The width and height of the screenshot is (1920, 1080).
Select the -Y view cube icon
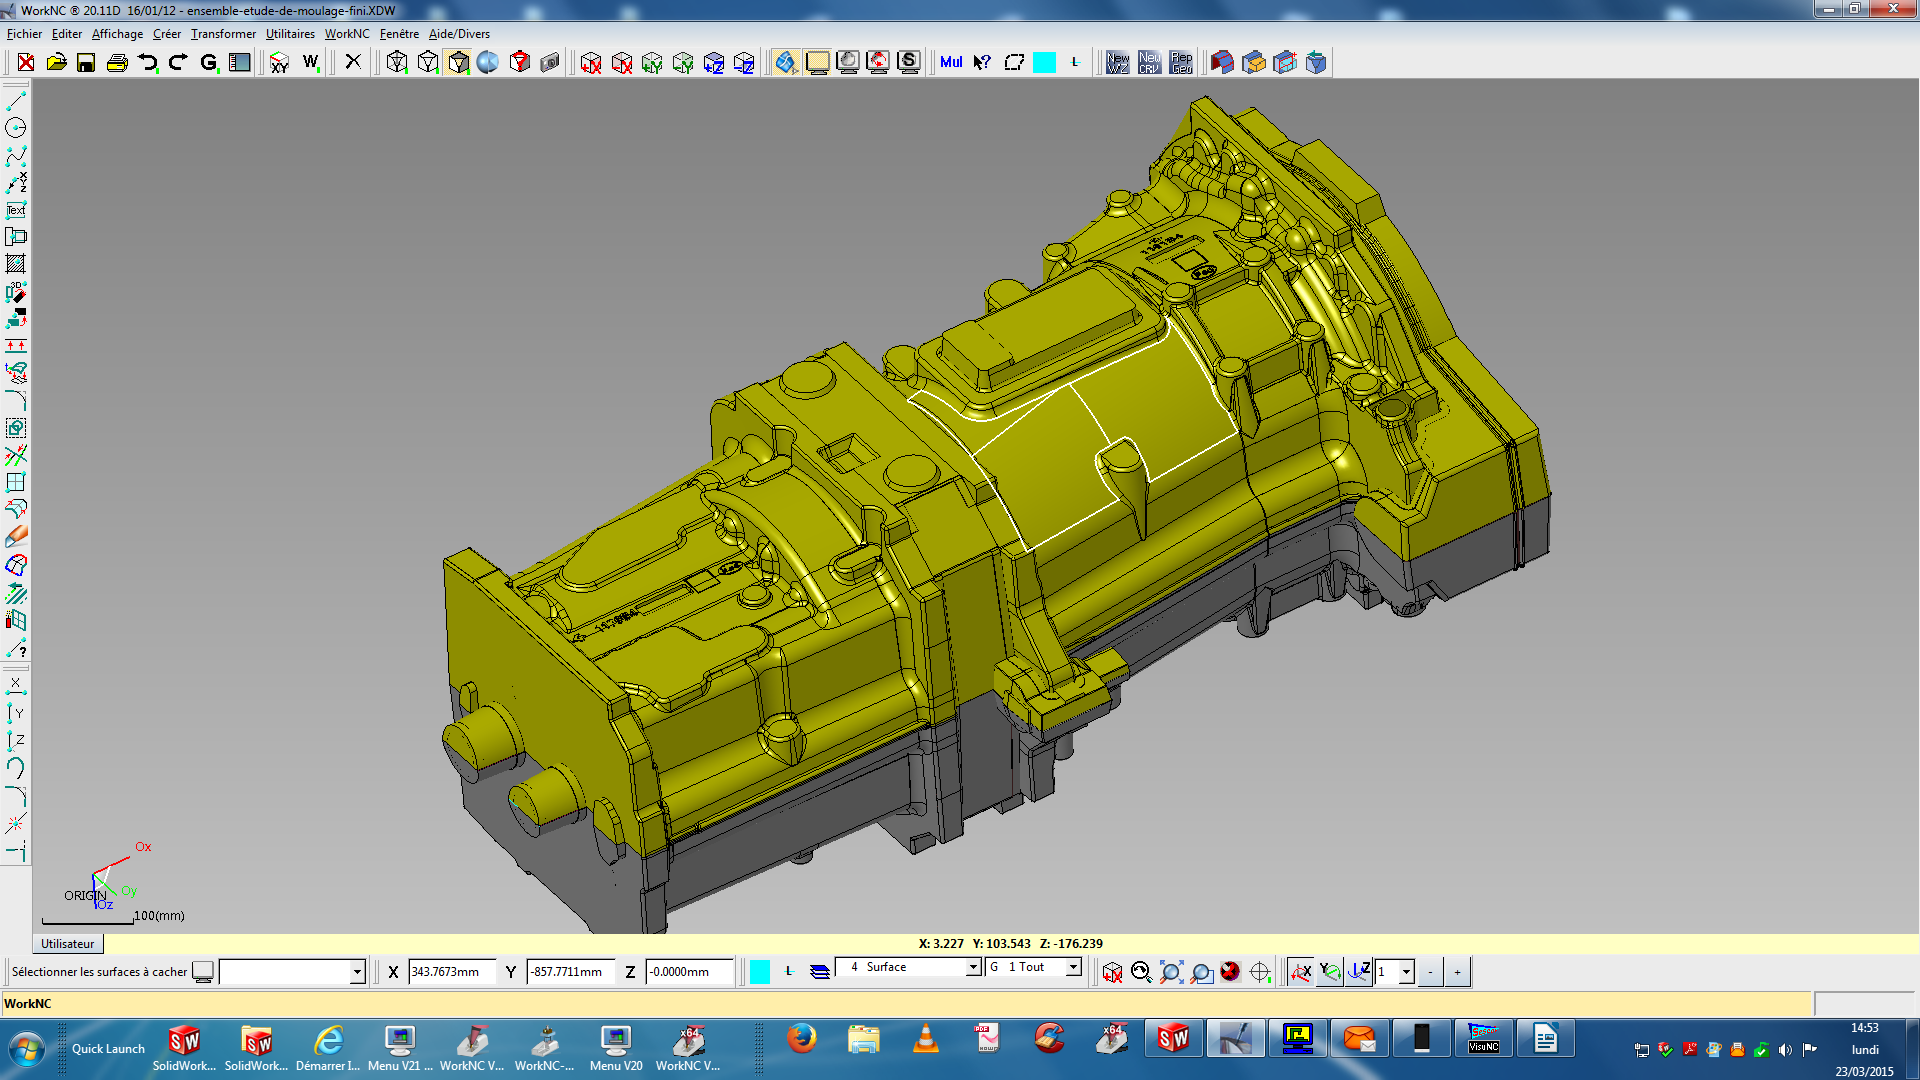(x=683, y=62)
